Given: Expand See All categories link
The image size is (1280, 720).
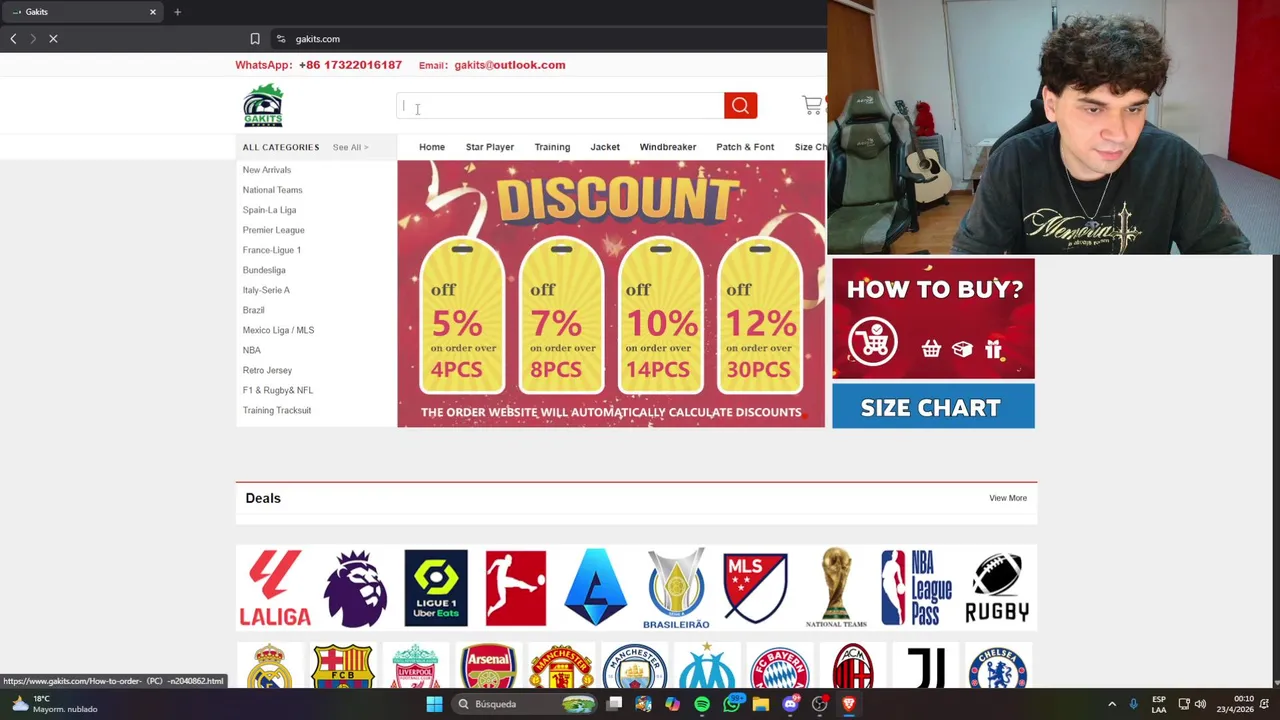Looking at the screenshot, I should pos(350,147).
